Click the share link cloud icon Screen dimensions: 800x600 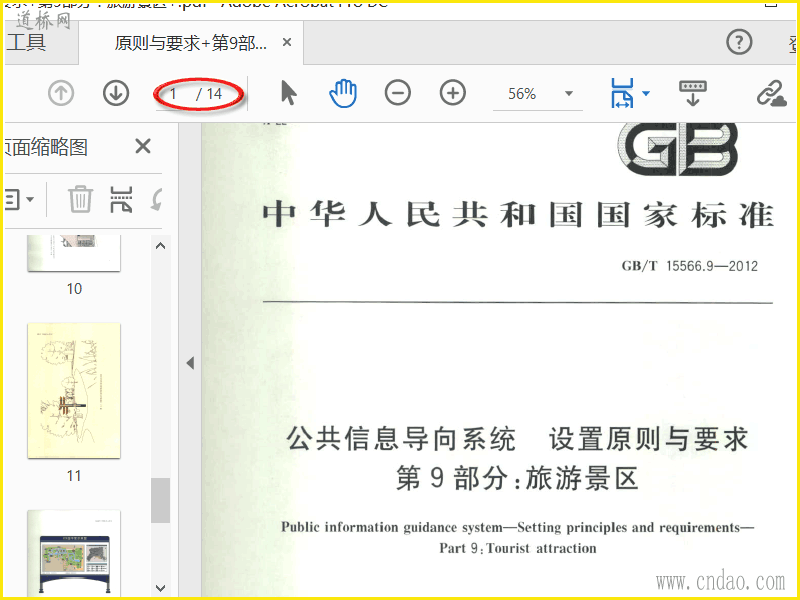tap(771, 94)
